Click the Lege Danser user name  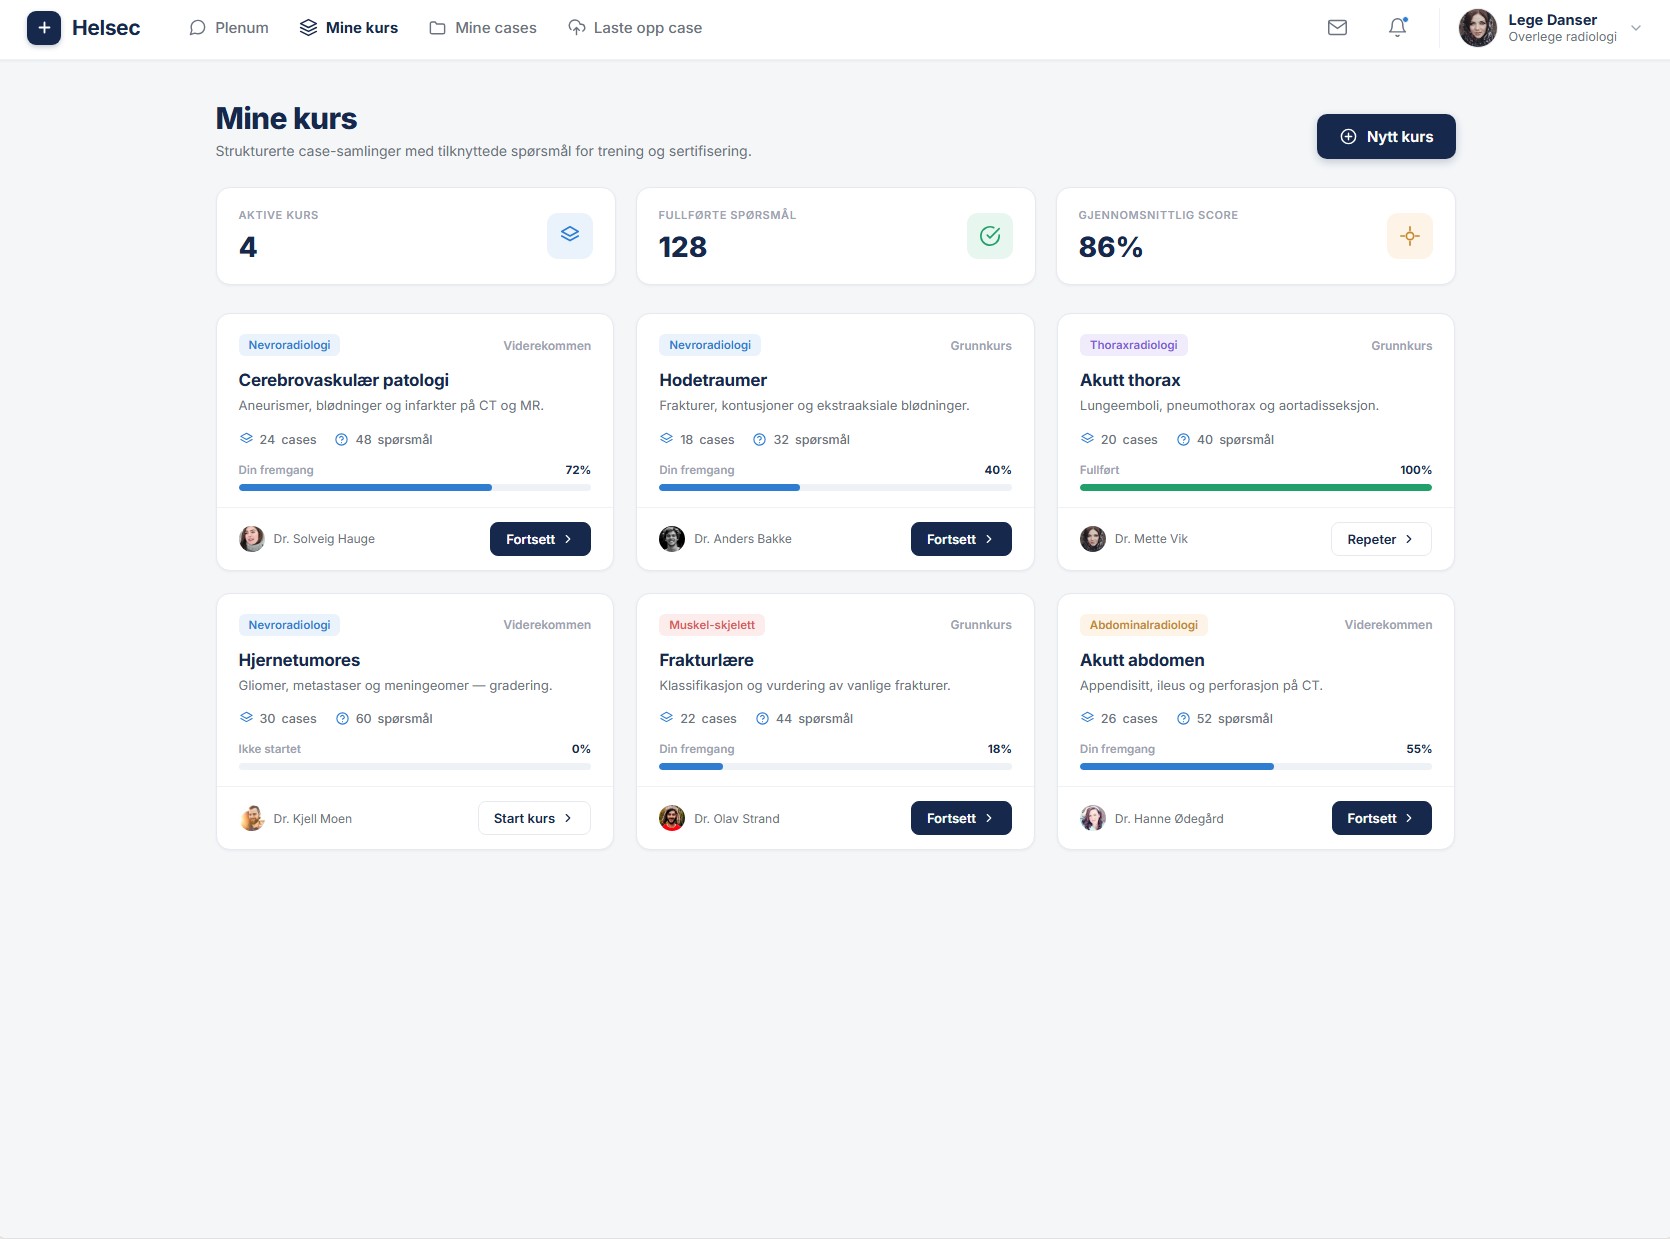click(1552, 20)
